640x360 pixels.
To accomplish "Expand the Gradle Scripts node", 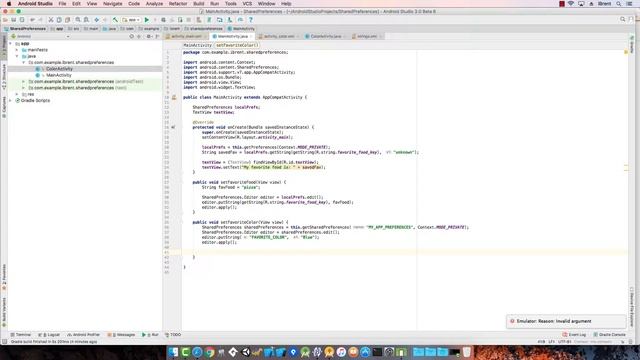I will tap(11, 100).
